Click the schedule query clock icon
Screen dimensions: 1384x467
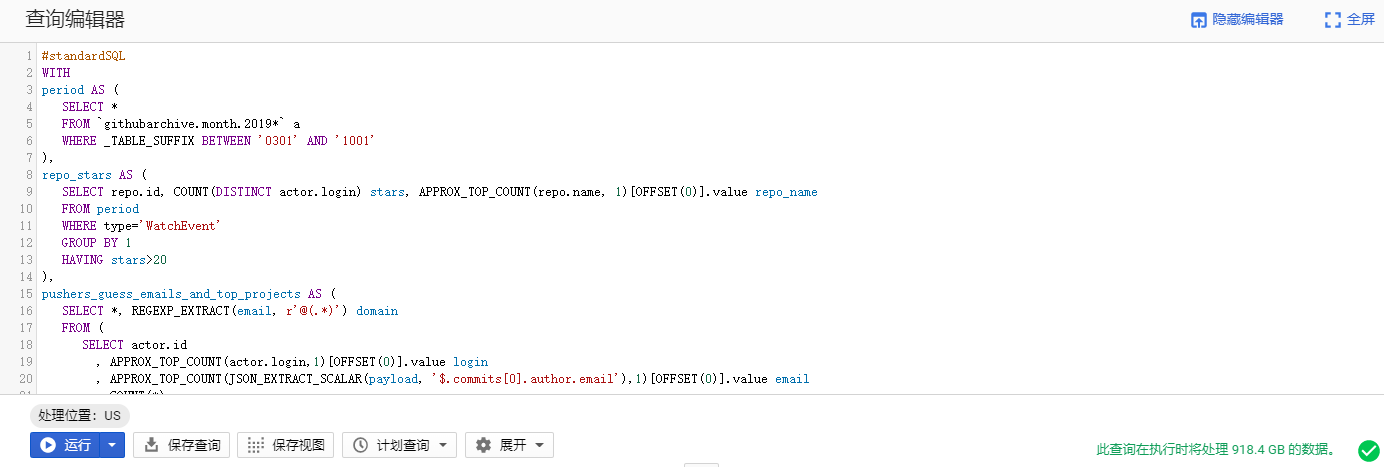[x=360, y=445]
